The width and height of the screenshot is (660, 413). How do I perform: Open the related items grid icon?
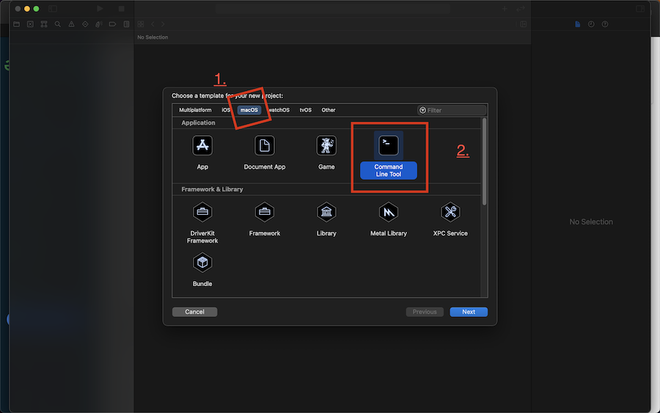pyautogui.click(x=141, y=24)
